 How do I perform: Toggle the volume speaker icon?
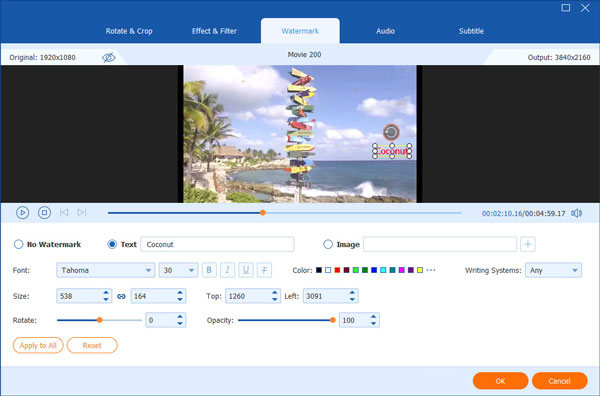tap(576, 213)
